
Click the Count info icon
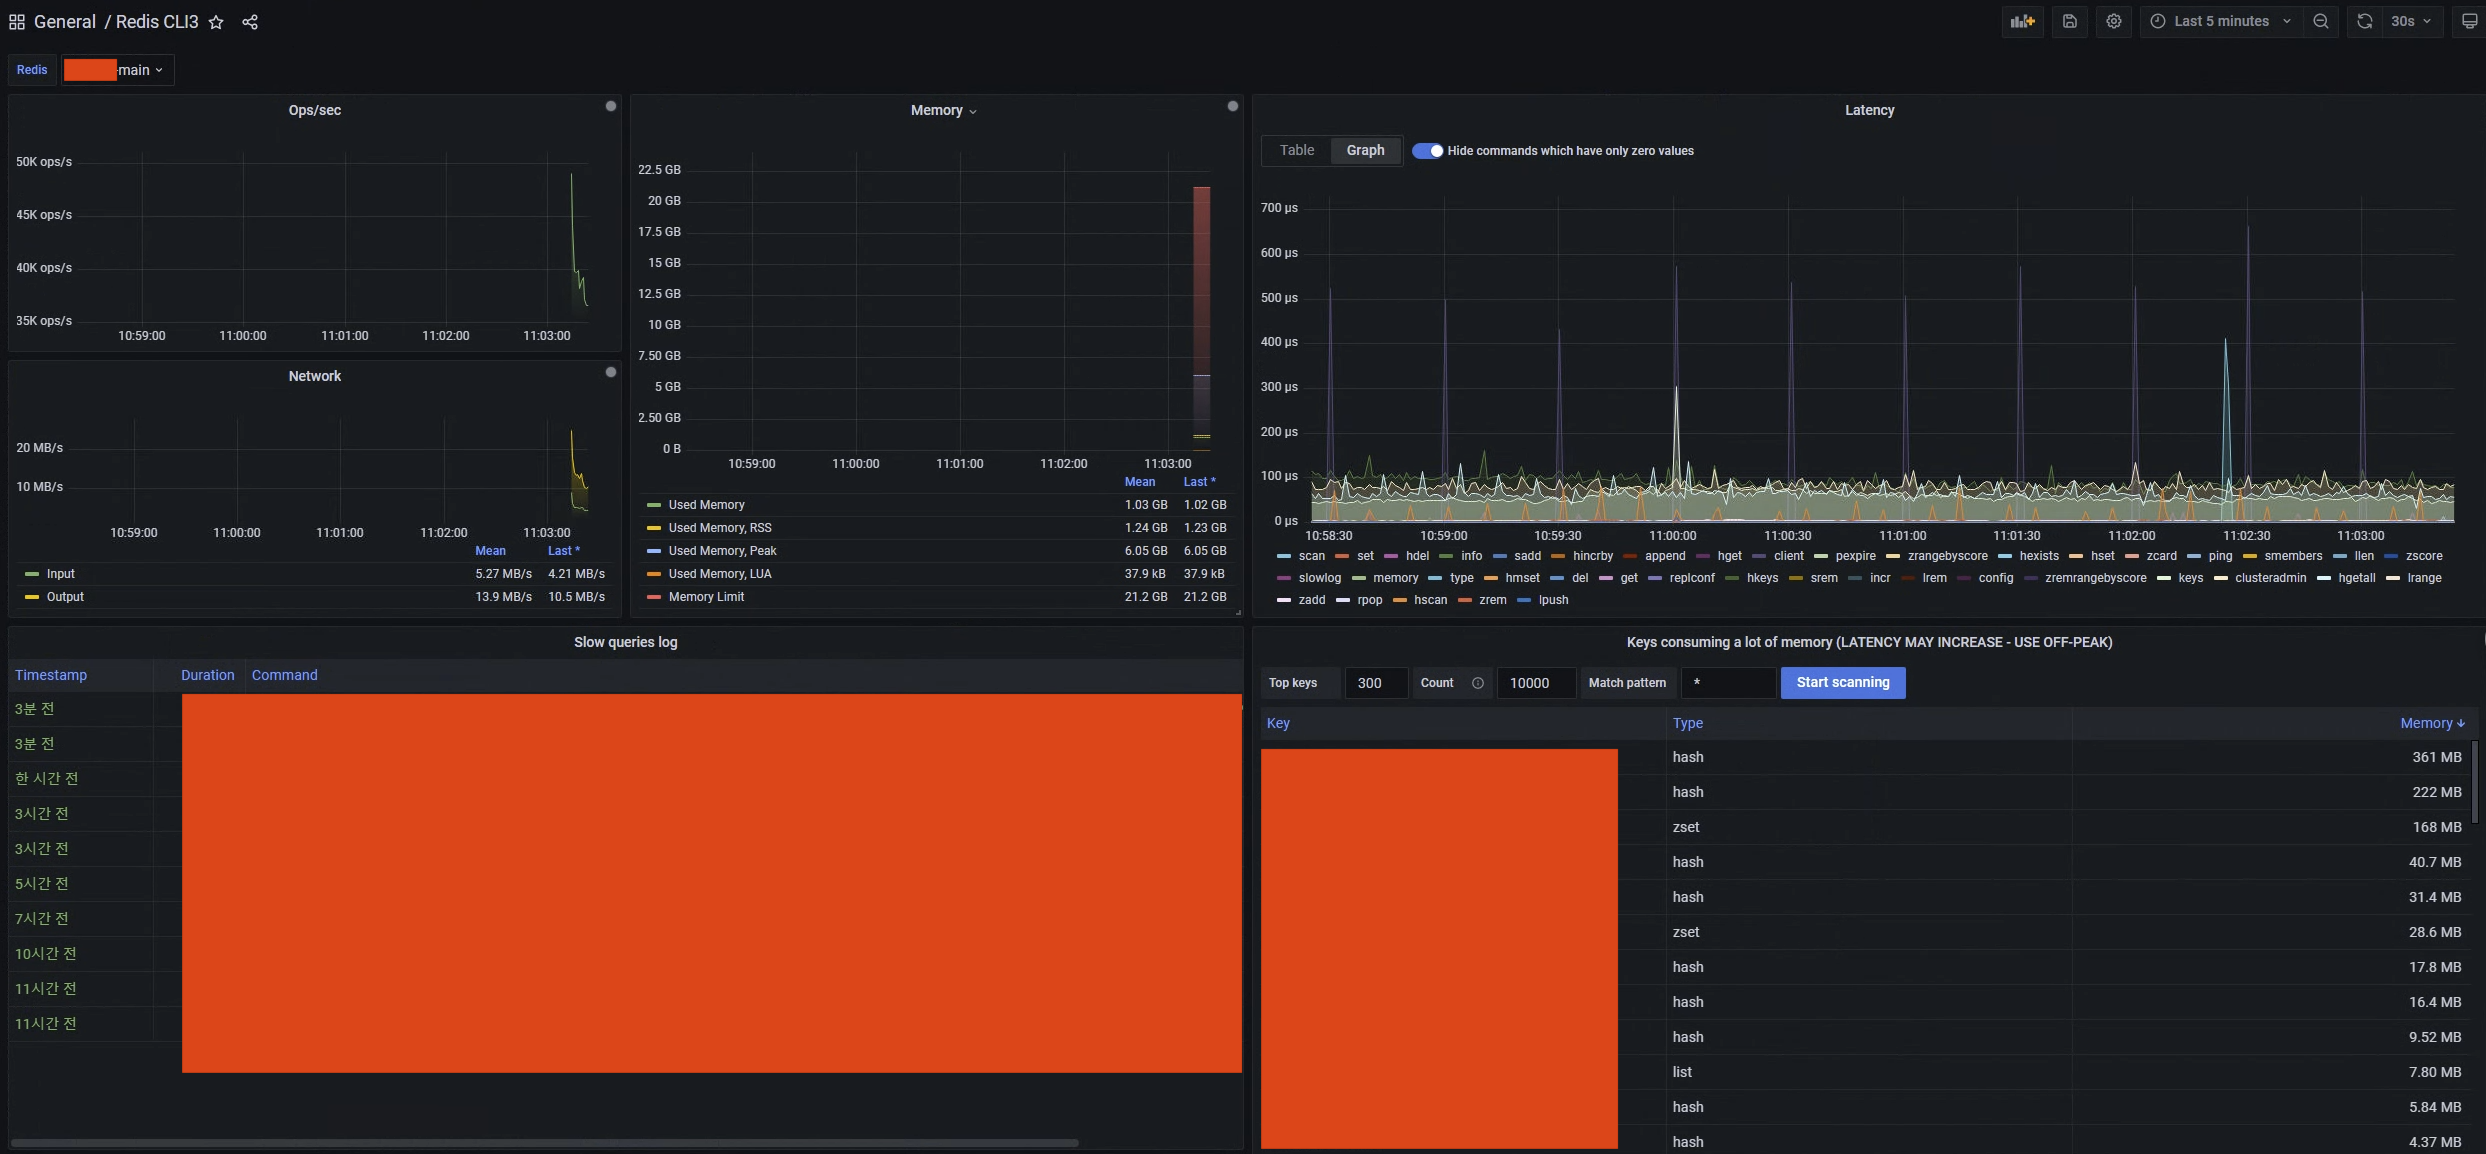coord(1477,683)
